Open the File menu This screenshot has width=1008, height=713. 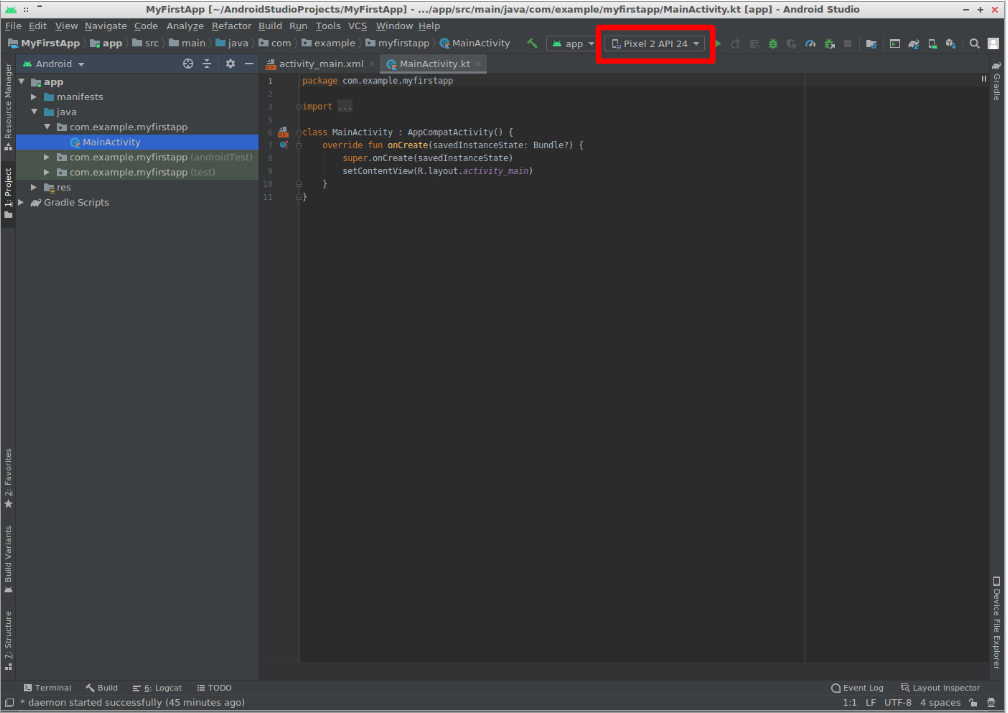[13, 26]
